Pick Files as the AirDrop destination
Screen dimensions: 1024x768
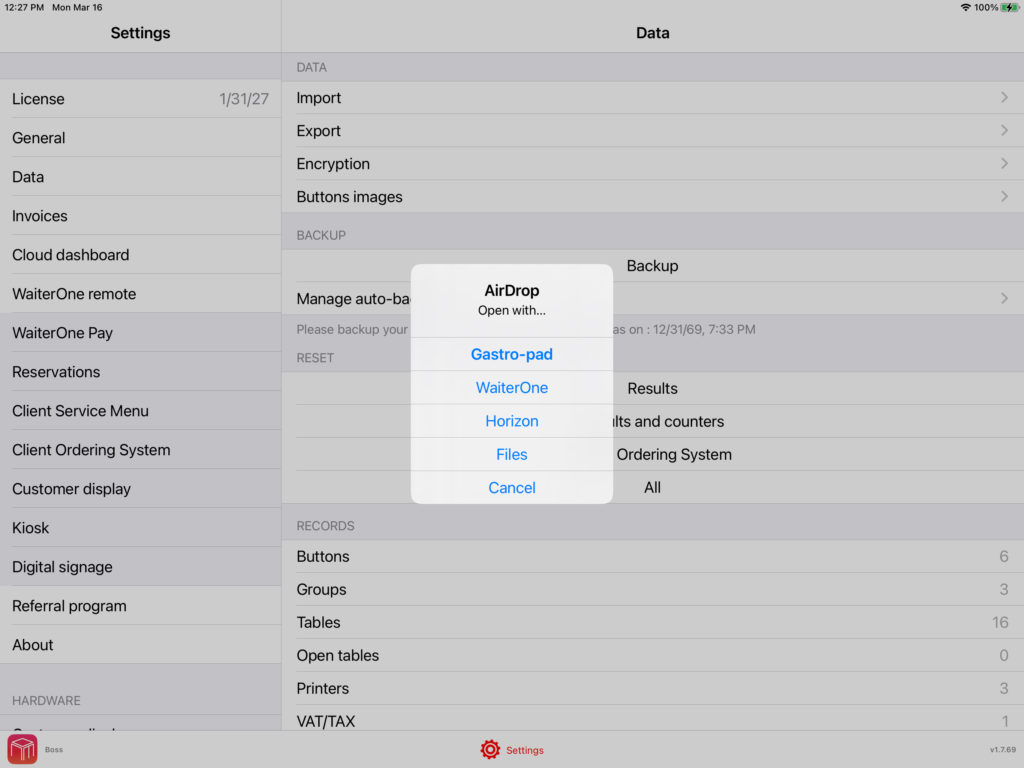pos(512,454)
